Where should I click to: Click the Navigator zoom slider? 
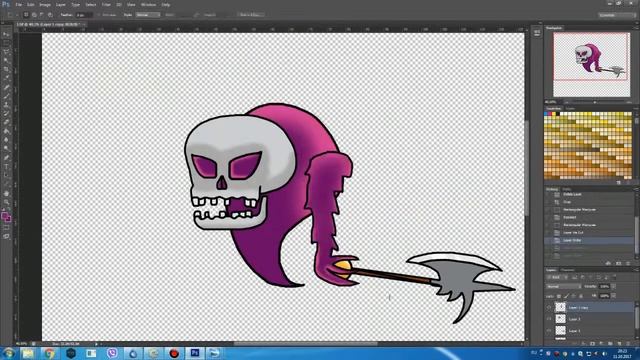pyautogui.click(x=595, y=102)
